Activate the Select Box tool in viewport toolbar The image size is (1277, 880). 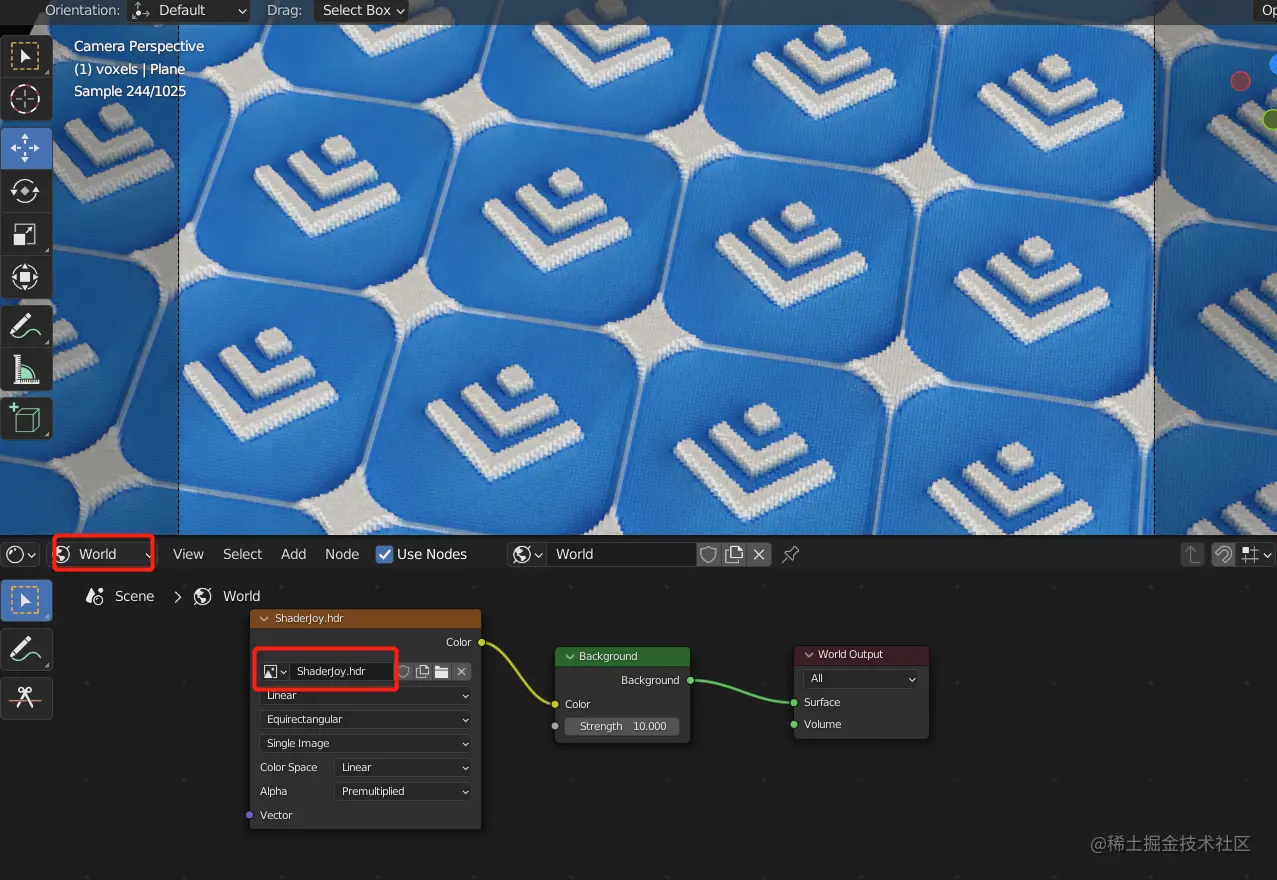25,56
